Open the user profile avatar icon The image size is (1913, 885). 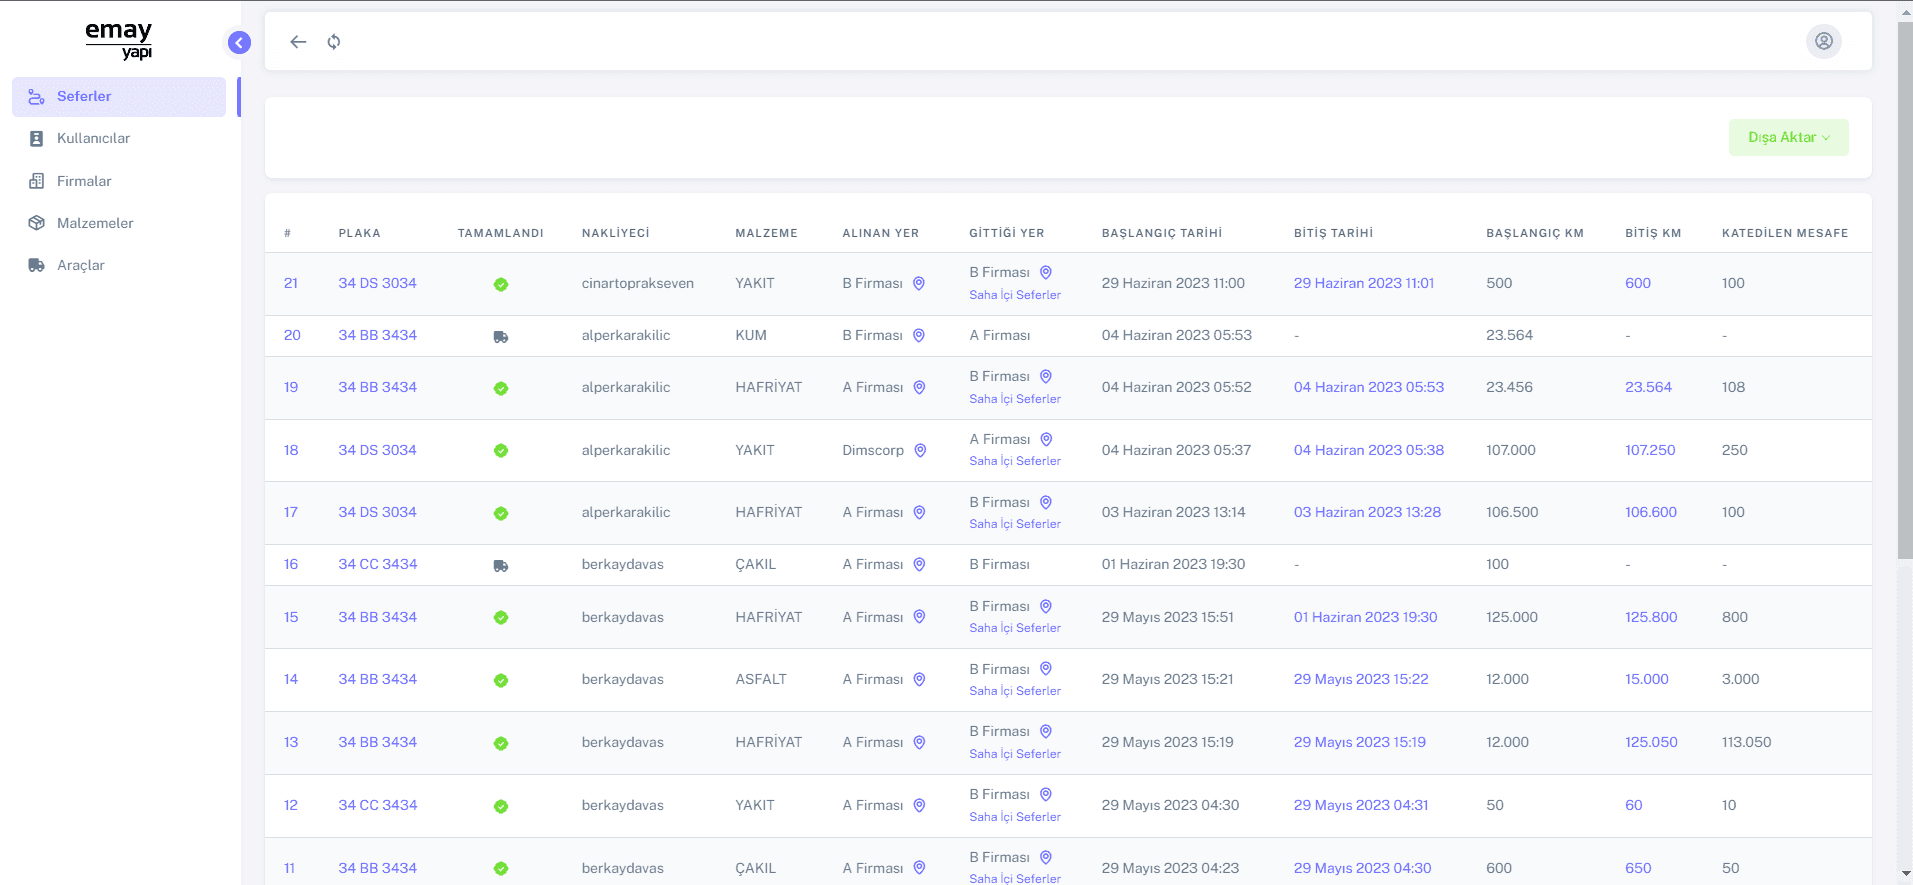click(1823, 41)
